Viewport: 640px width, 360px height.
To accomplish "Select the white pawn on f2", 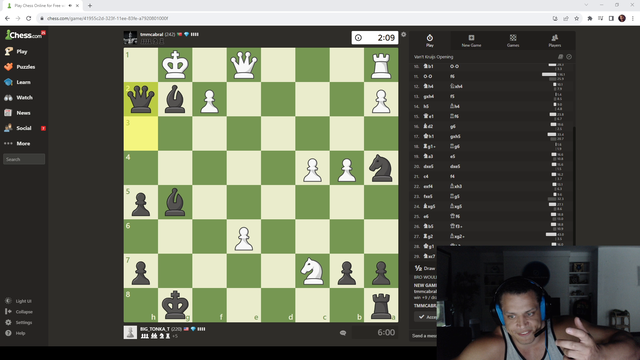I will 209,99.
